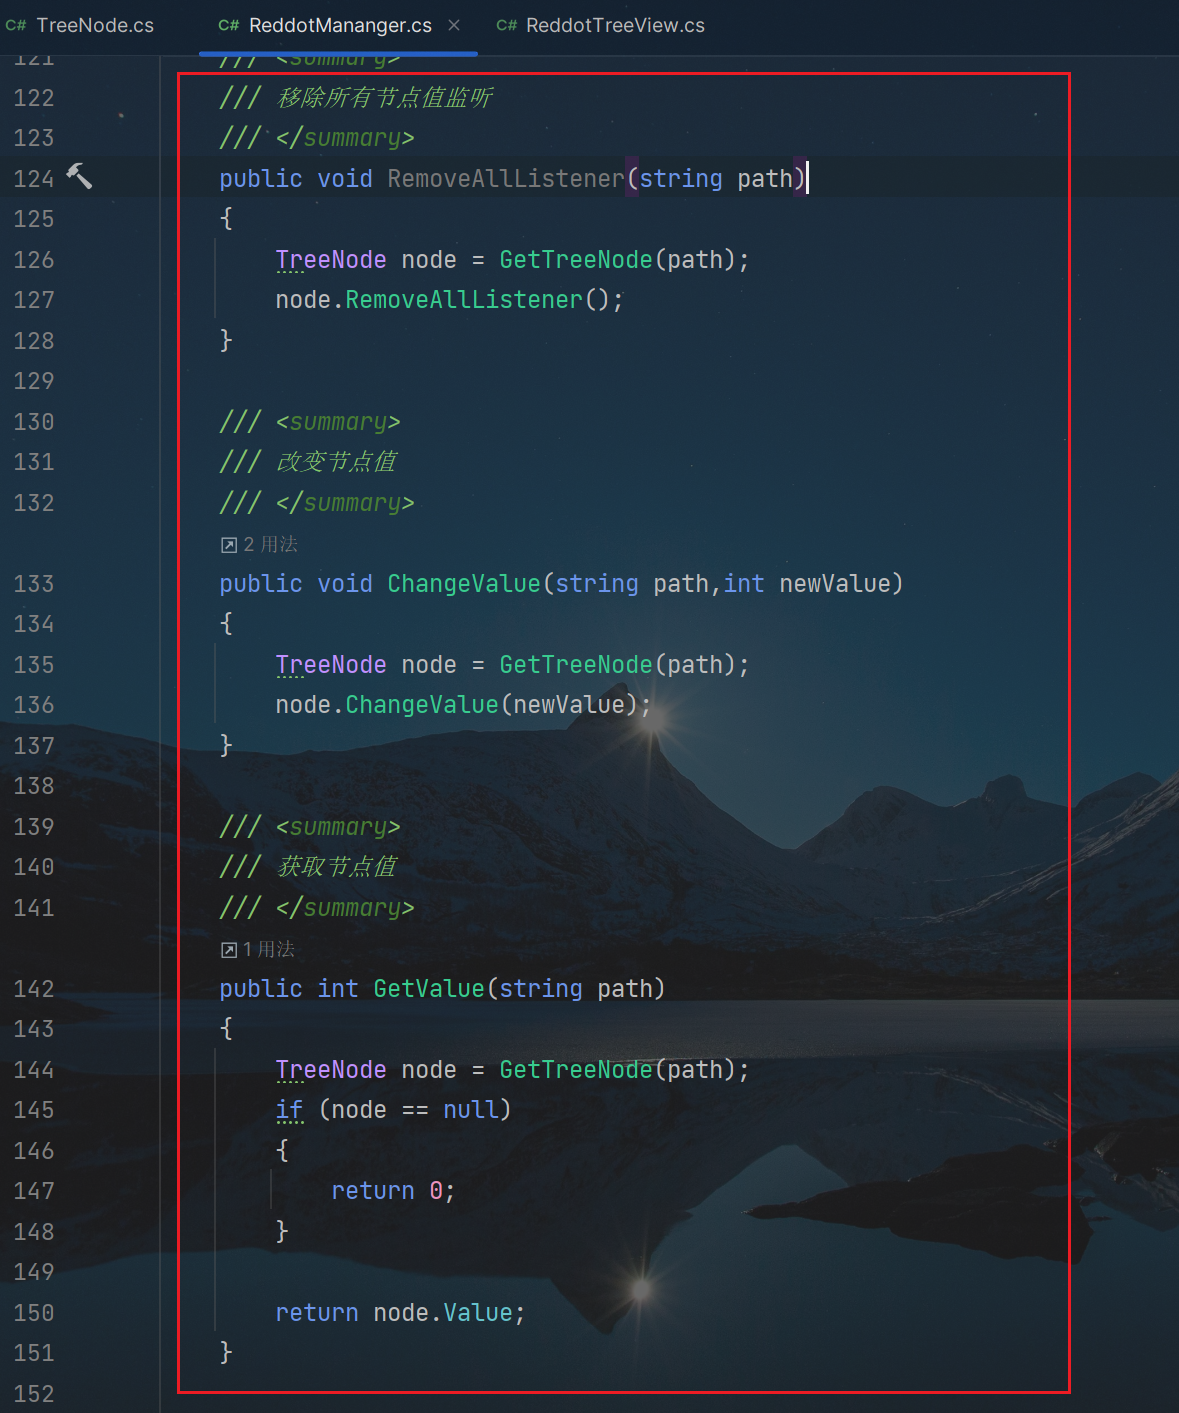Click the comment '改变节点值'

[337, 461]
